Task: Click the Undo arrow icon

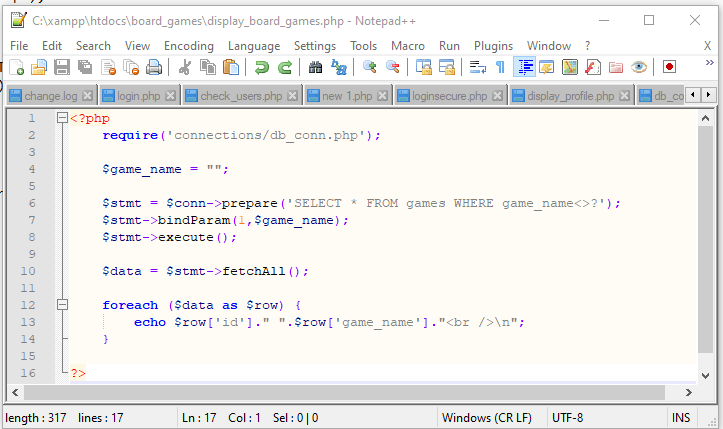Action: click(x=262, y=68)
